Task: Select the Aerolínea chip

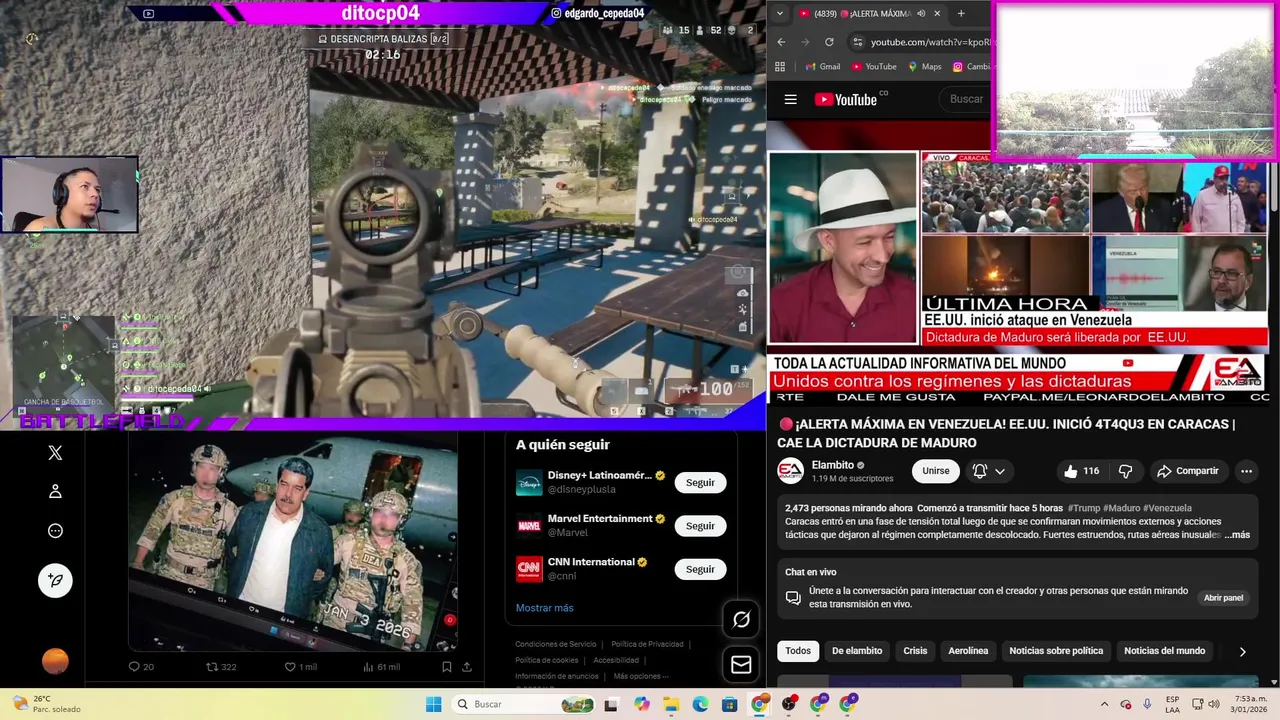Action: [968, 651]
